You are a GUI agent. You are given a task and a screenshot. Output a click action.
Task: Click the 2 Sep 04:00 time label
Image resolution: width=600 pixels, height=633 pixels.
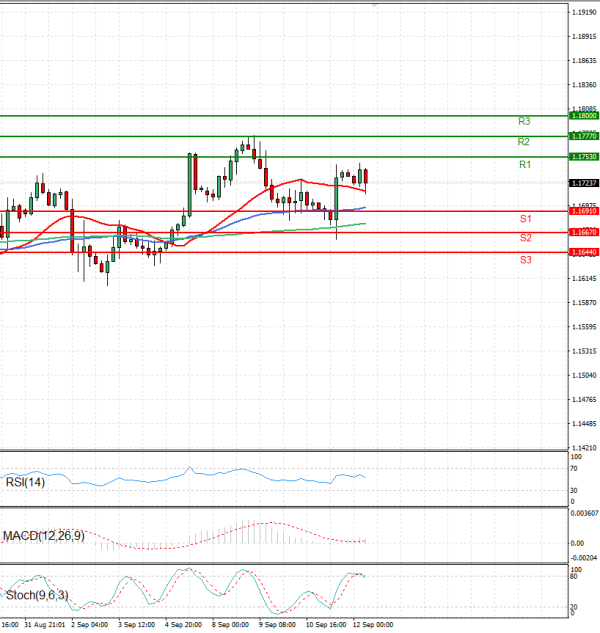point(90,625)
